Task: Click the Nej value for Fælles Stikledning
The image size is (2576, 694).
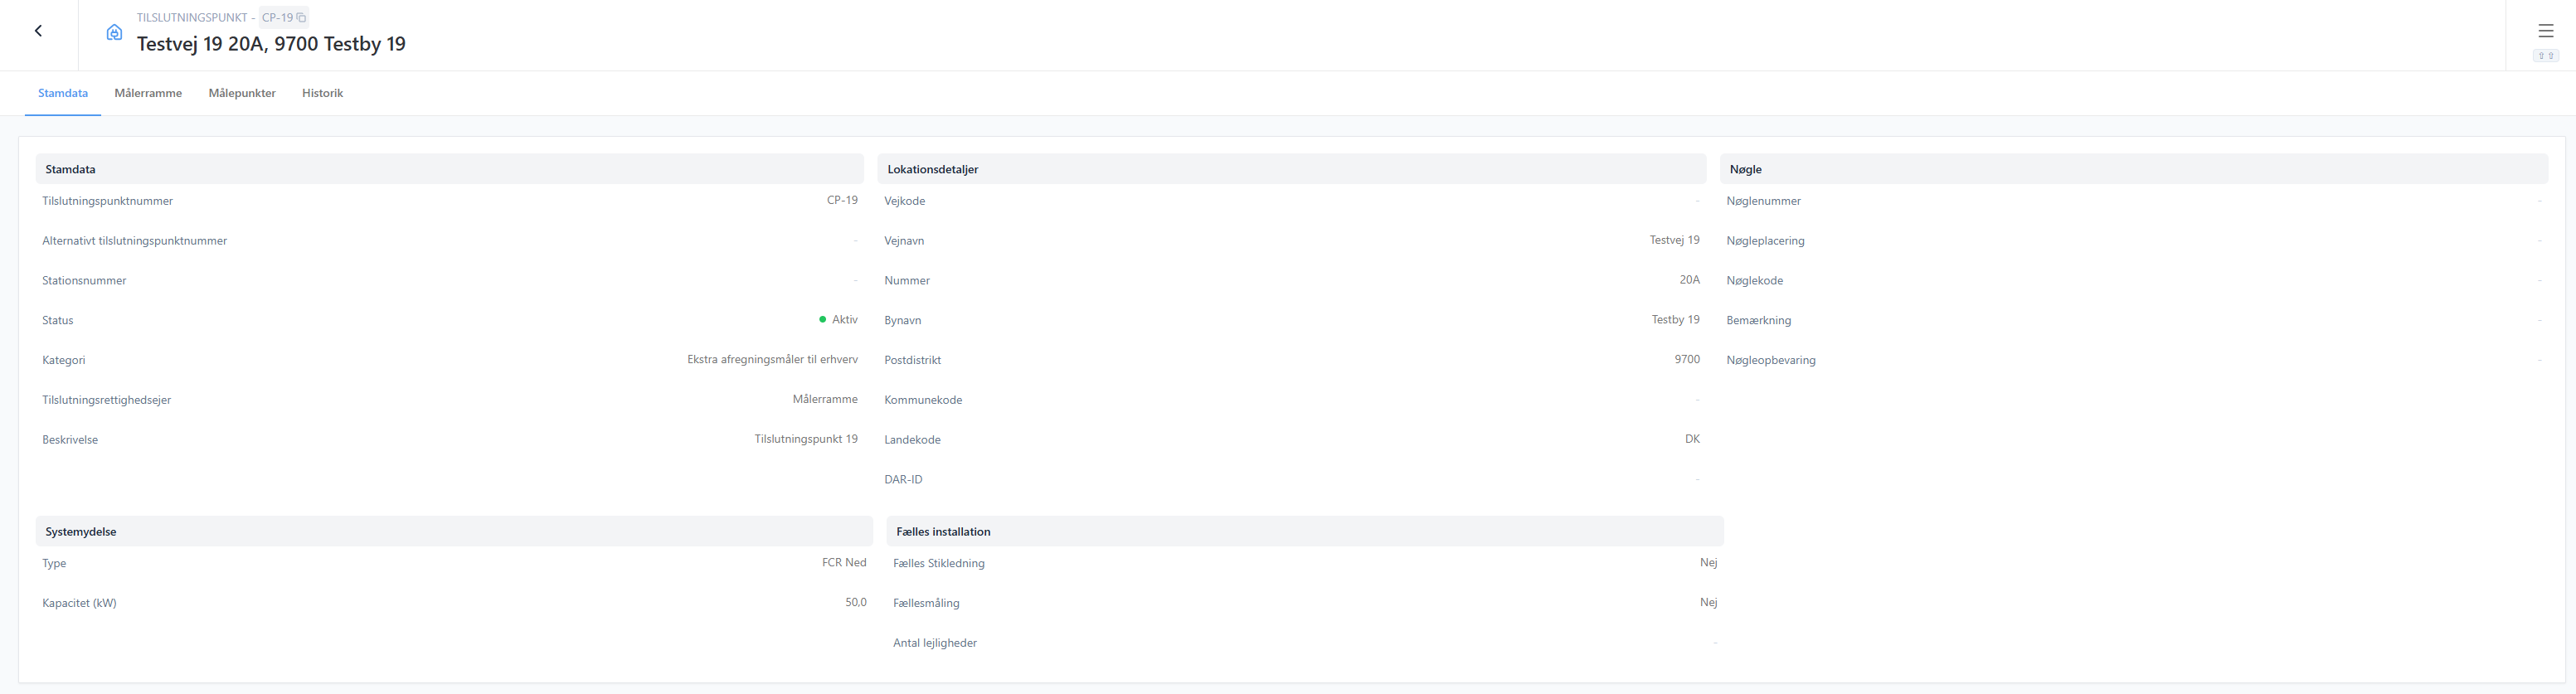Action: coord(1708,563)
